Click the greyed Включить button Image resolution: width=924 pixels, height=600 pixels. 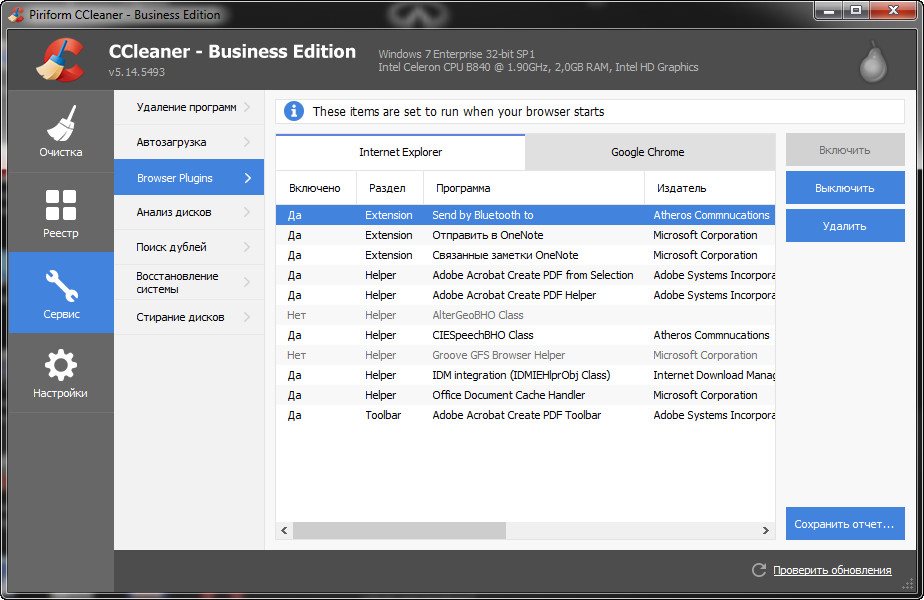845,150
